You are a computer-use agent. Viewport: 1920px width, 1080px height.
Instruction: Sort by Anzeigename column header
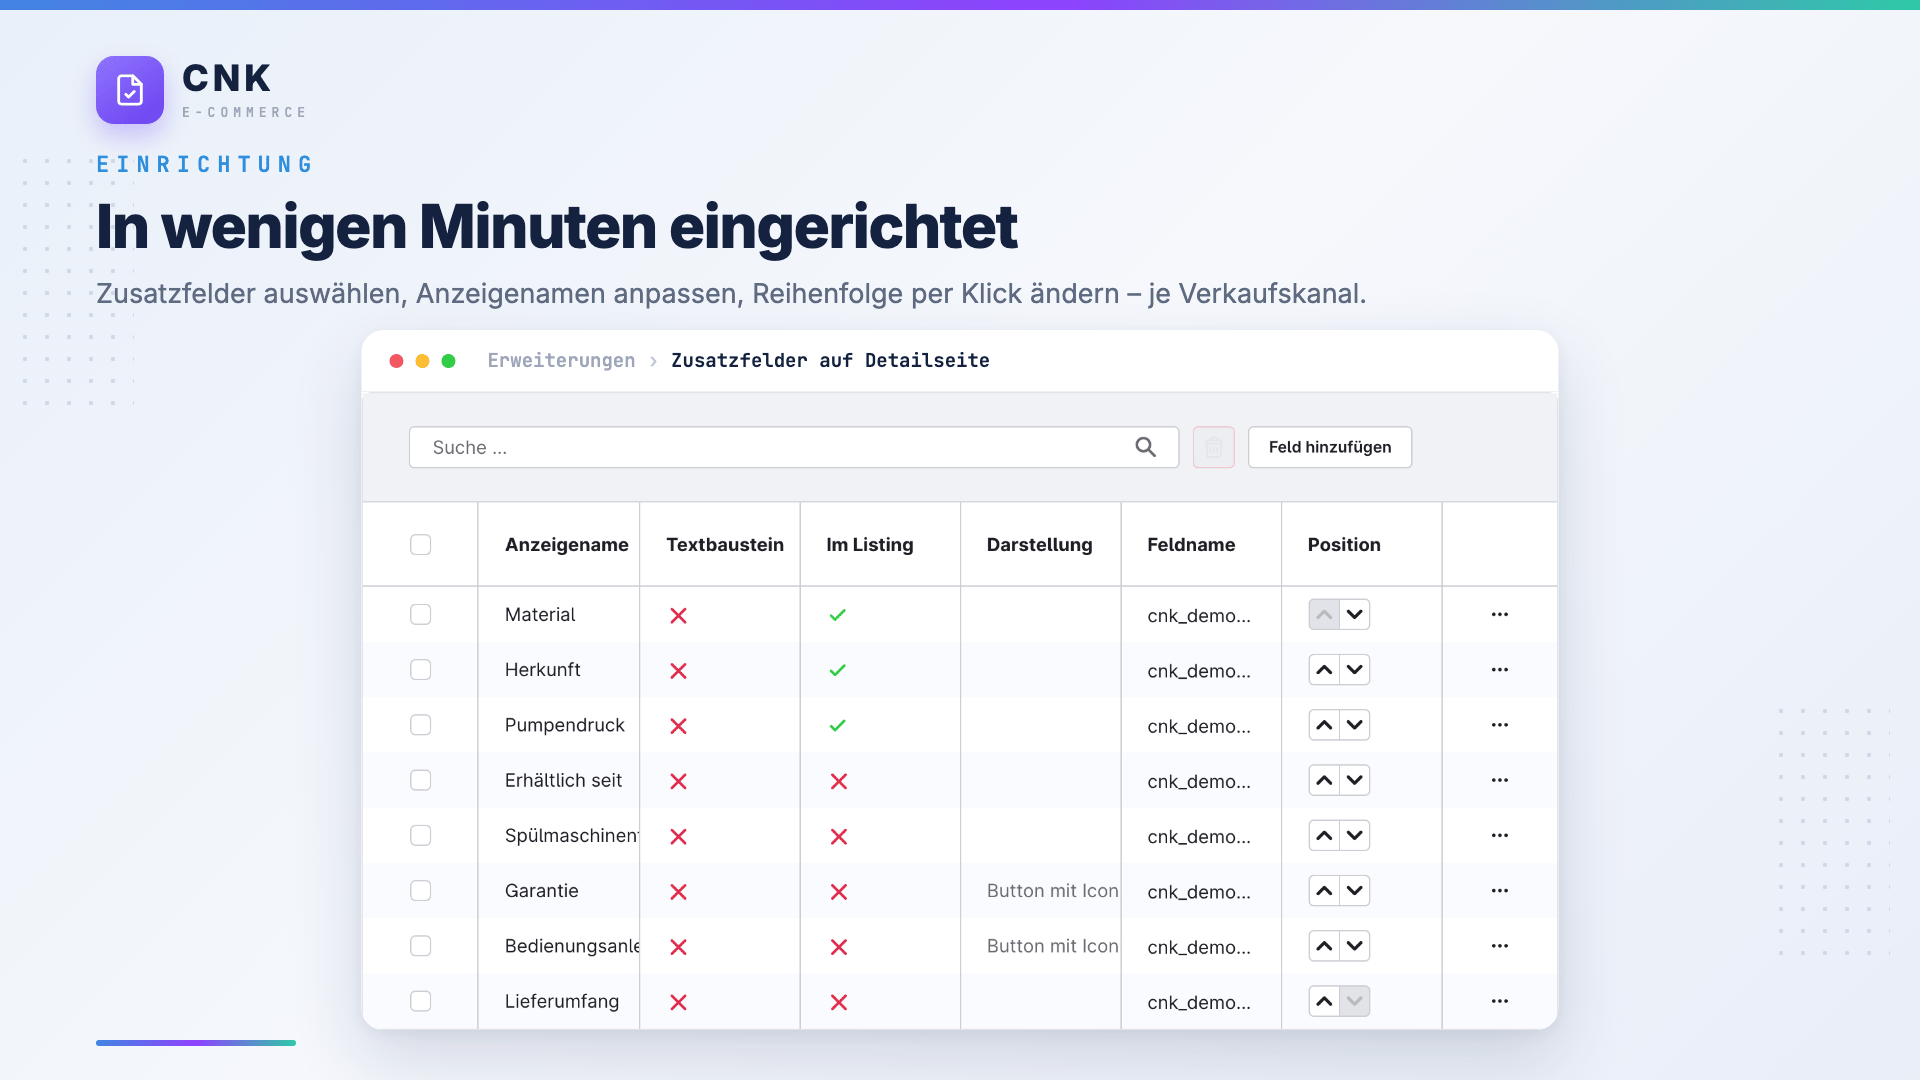tap(566, 544)
